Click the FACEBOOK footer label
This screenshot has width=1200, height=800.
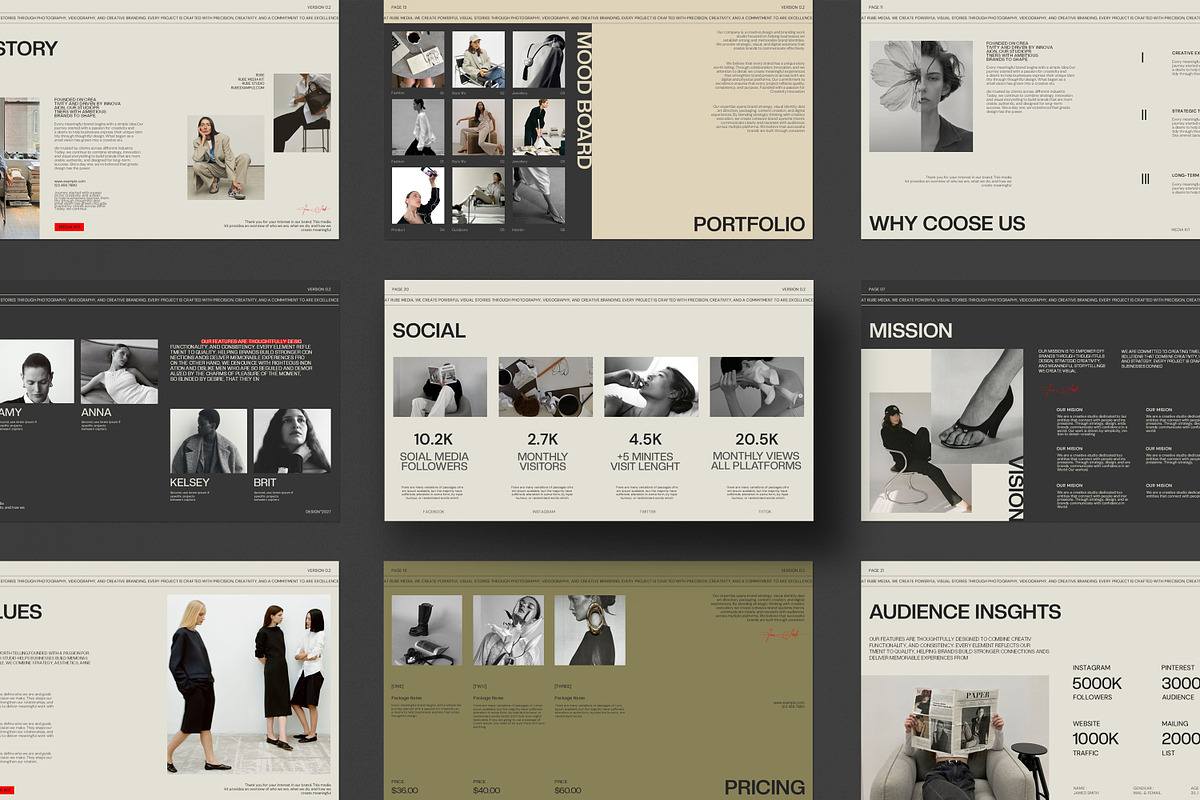(434, 511)
